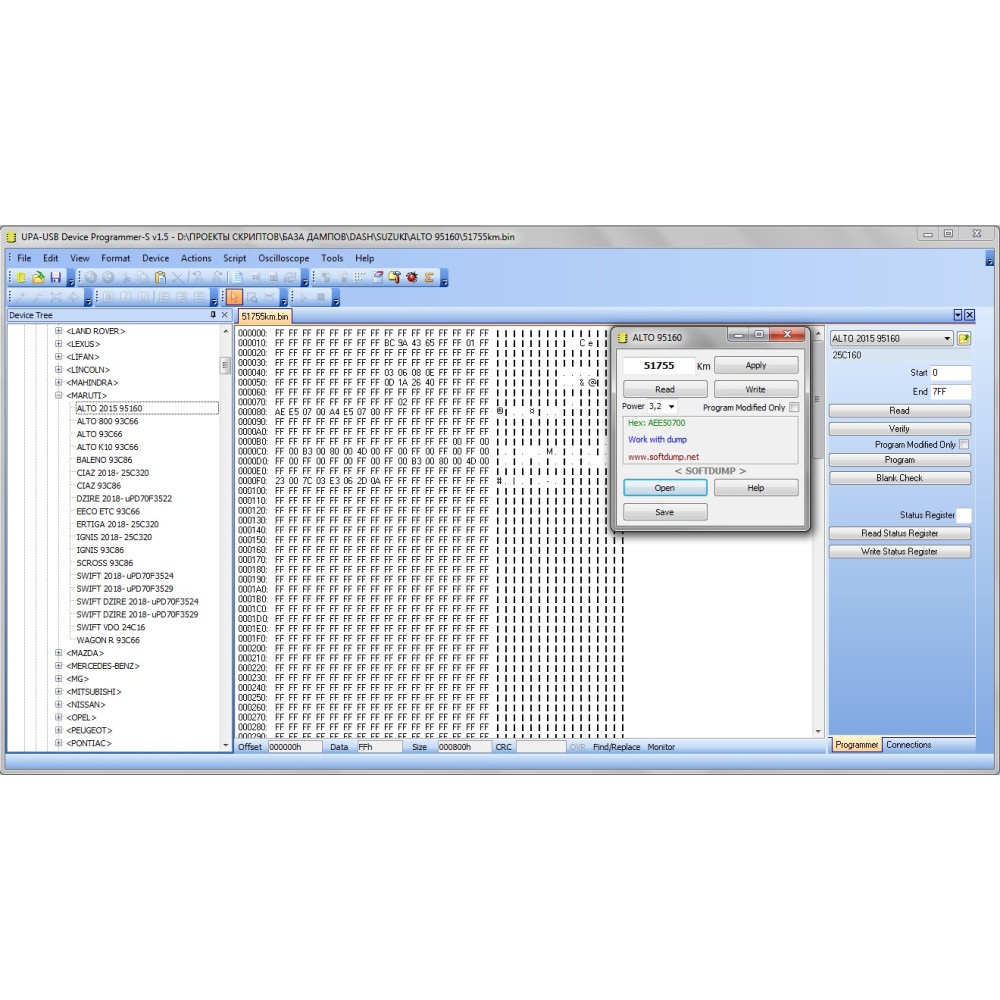
Task: Open the Device menu
Action: tap(156, 258)
